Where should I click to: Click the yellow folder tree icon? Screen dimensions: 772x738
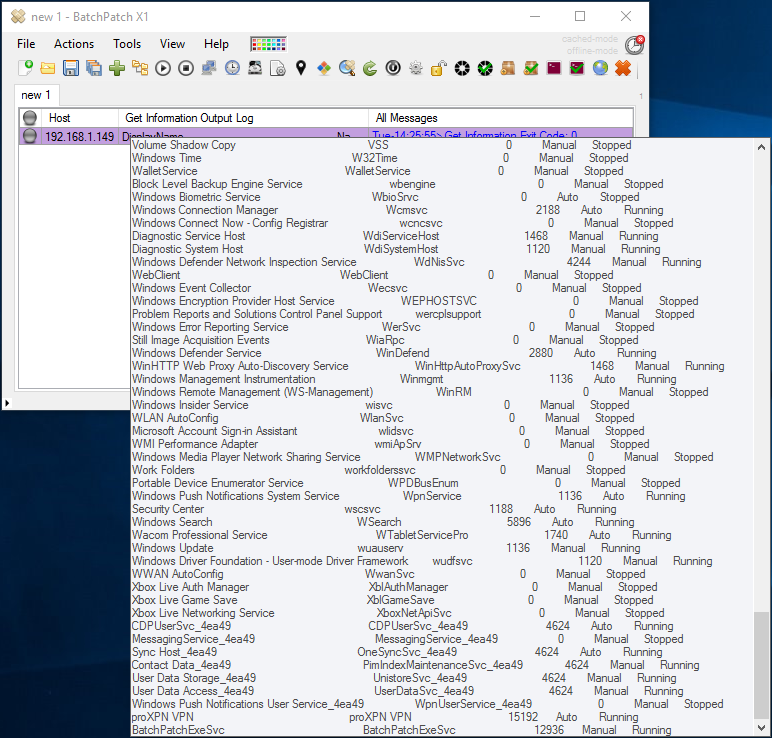pos(140,68)
